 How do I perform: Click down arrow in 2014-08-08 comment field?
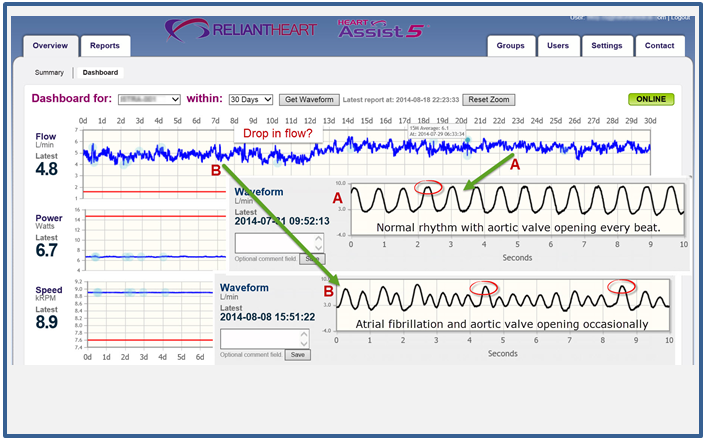[x=304, y=344]
